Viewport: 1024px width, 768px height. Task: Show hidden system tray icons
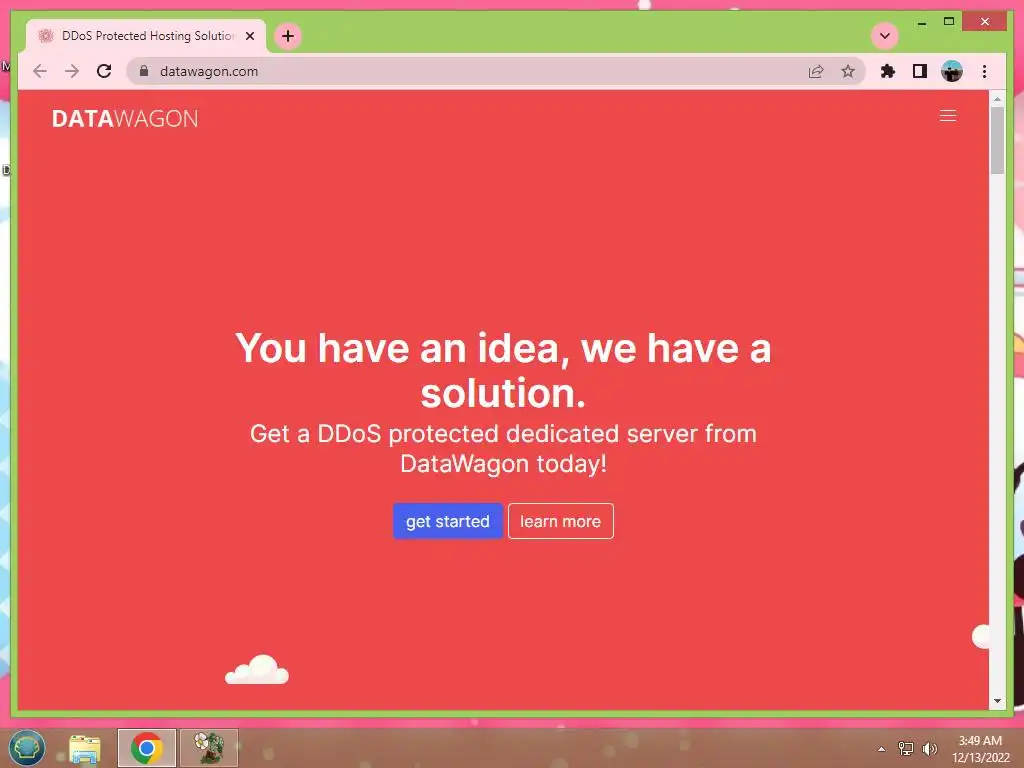(881, 748)
